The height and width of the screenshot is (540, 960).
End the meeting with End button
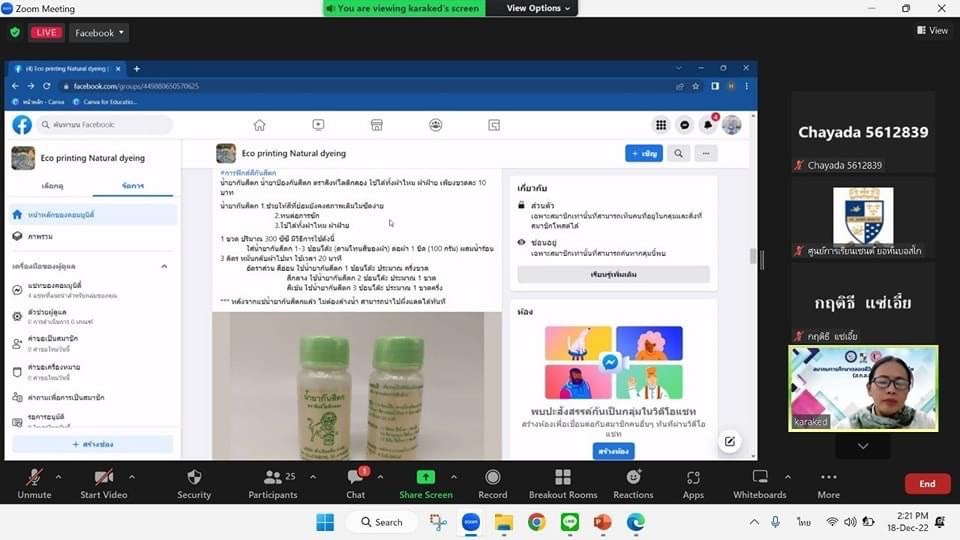(927, 484)
